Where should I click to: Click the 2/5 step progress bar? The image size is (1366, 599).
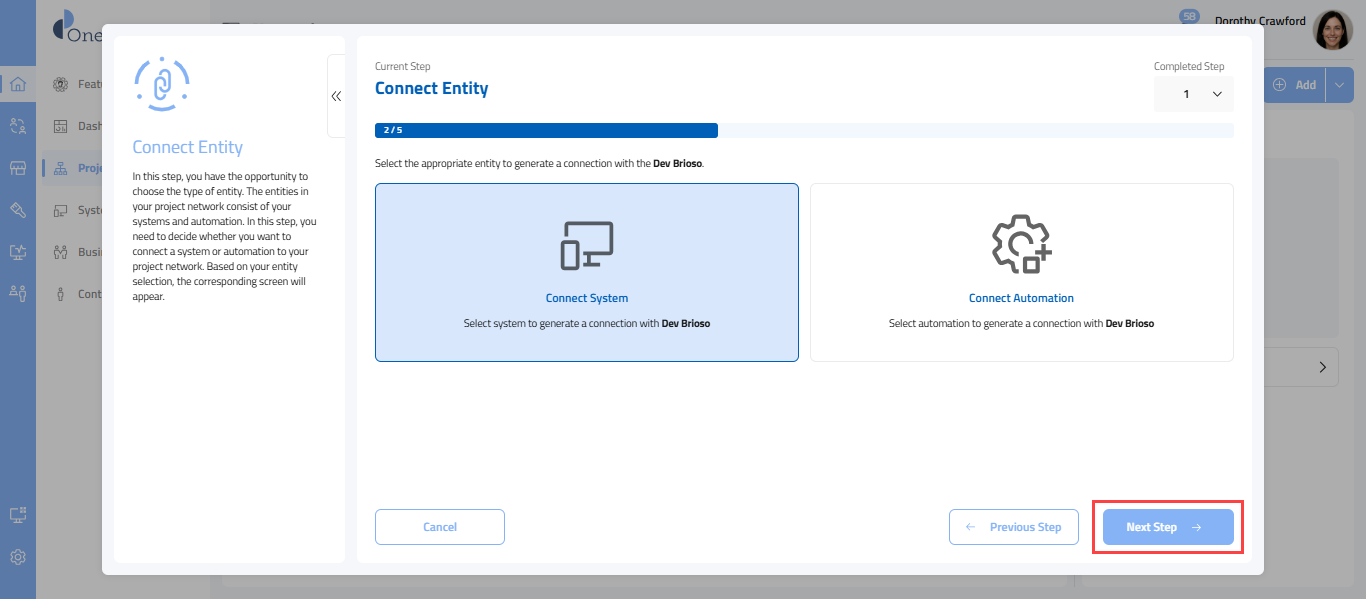546,130
